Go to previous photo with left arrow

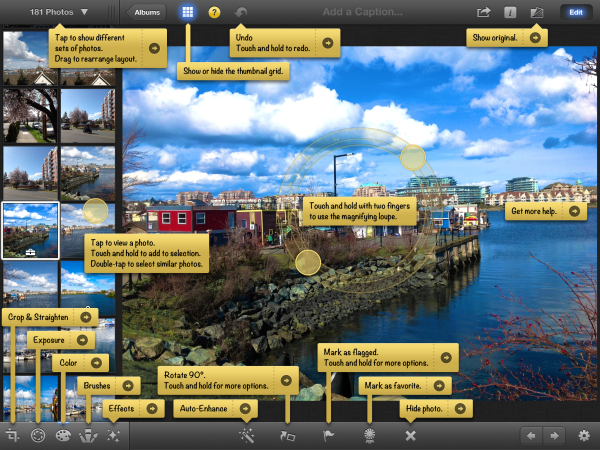point(531,435)
